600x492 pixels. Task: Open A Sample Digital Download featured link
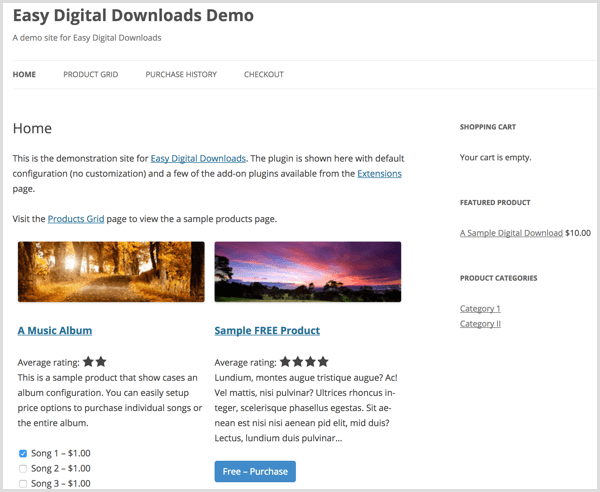511,233
